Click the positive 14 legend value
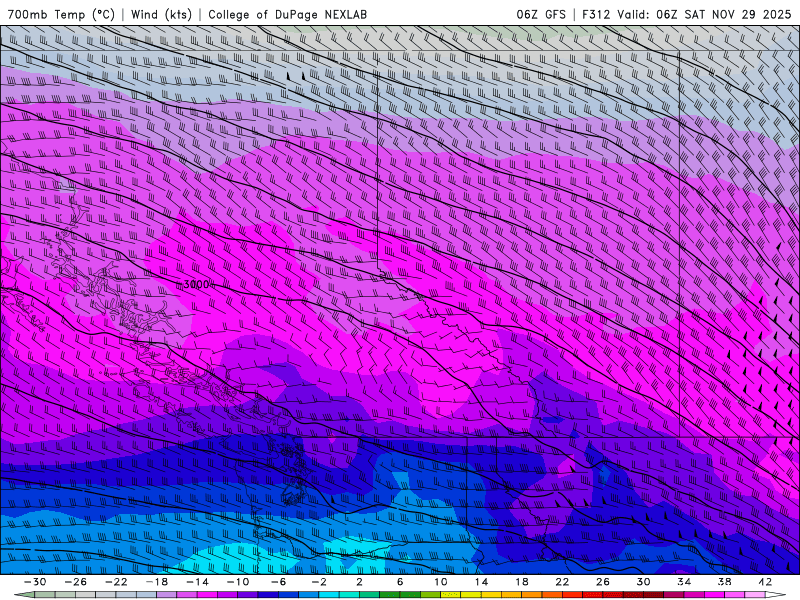Image resolution: width=800 pixels, height=600 pixels. [481, 582]
